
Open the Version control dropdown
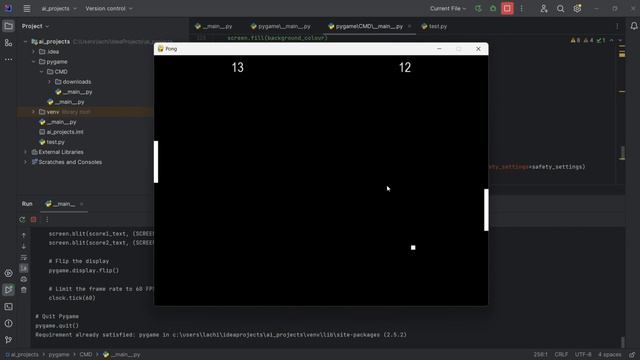(x=109, y=9)
